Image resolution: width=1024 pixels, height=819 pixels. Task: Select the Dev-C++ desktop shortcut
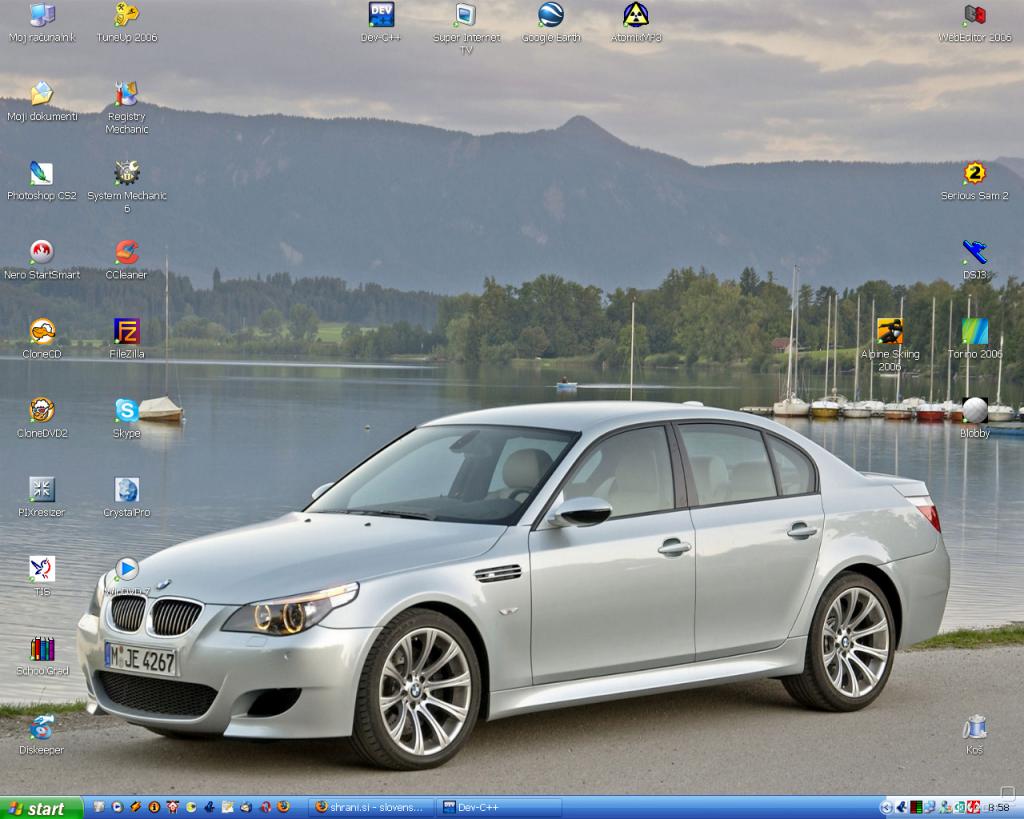point(381,23)
